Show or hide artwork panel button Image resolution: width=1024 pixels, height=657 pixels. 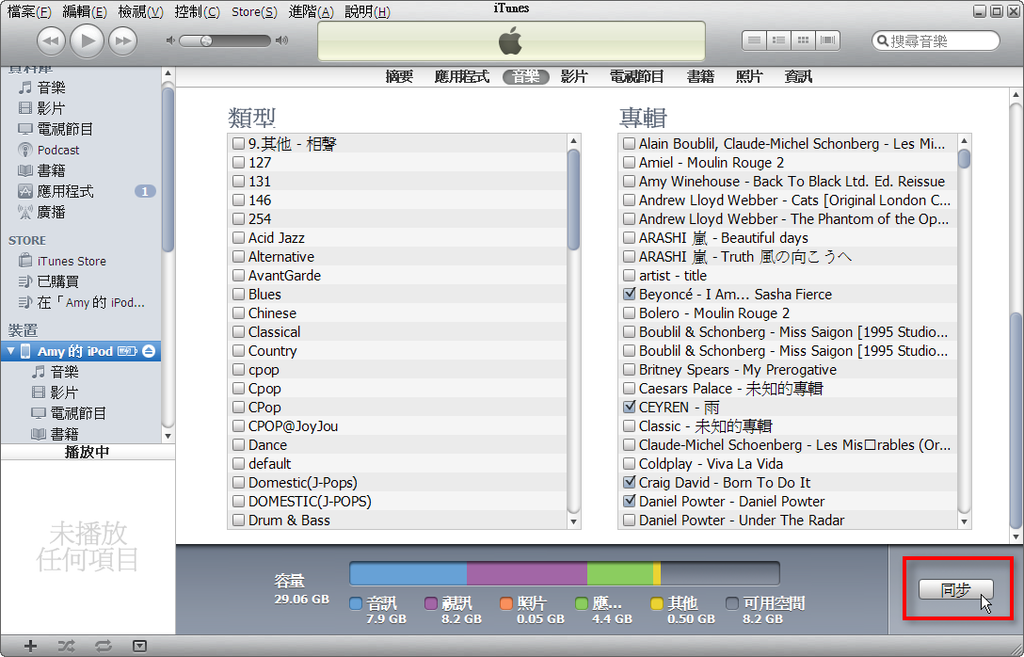(140, 646)
